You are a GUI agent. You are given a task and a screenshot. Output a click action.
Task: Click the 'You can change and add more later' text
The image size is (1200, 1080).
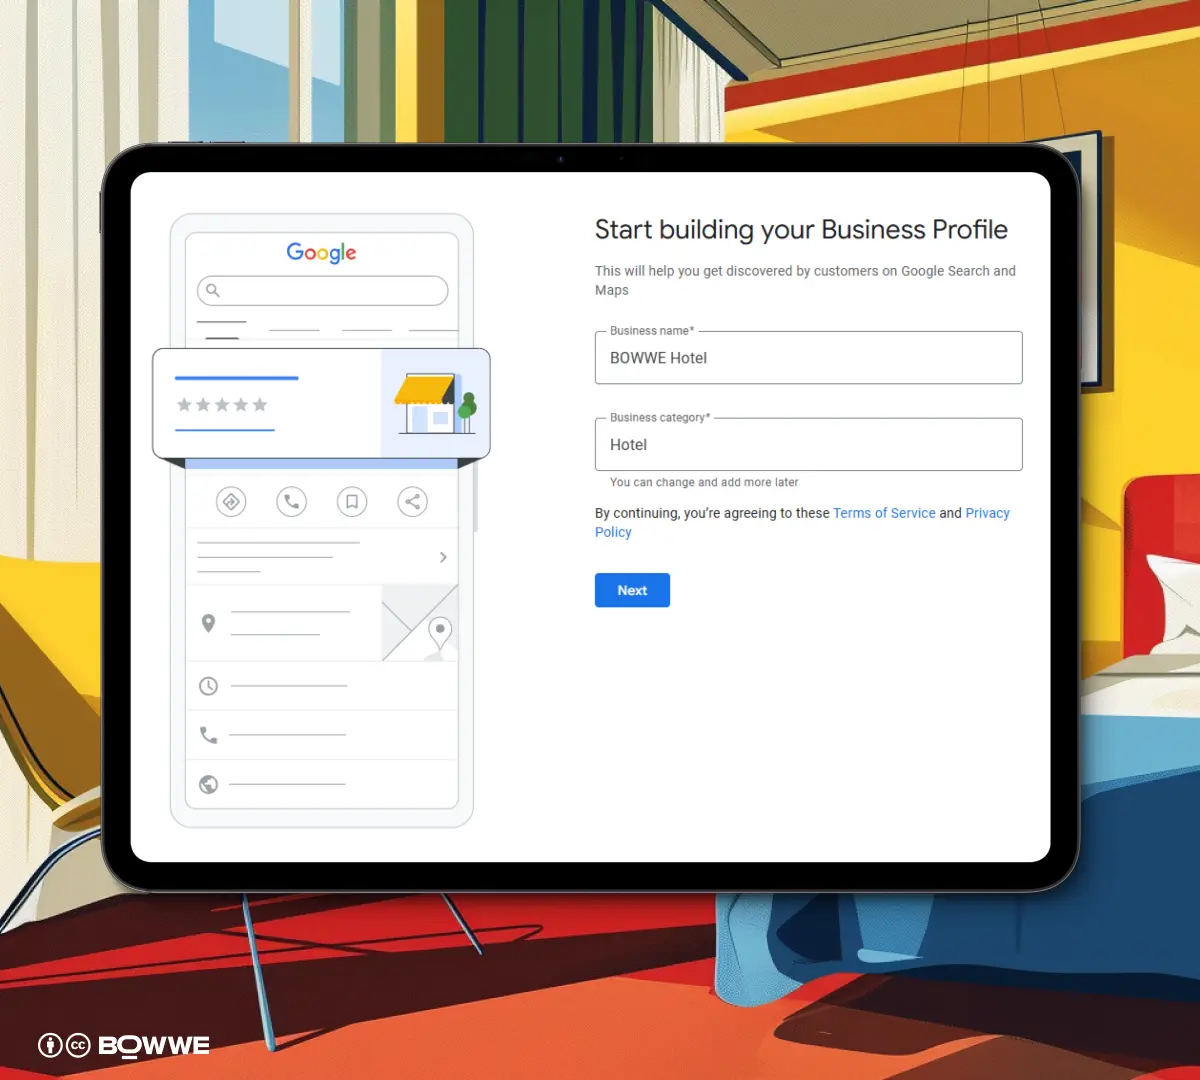[704, 482]
